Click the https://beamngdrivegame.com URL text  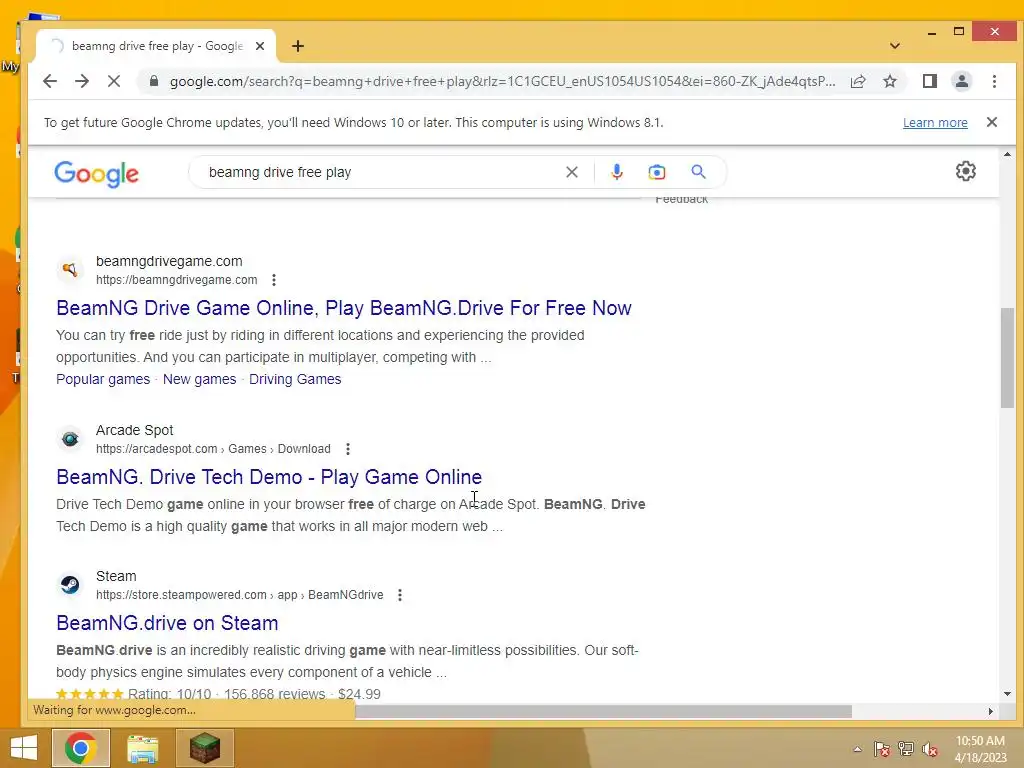176,280
